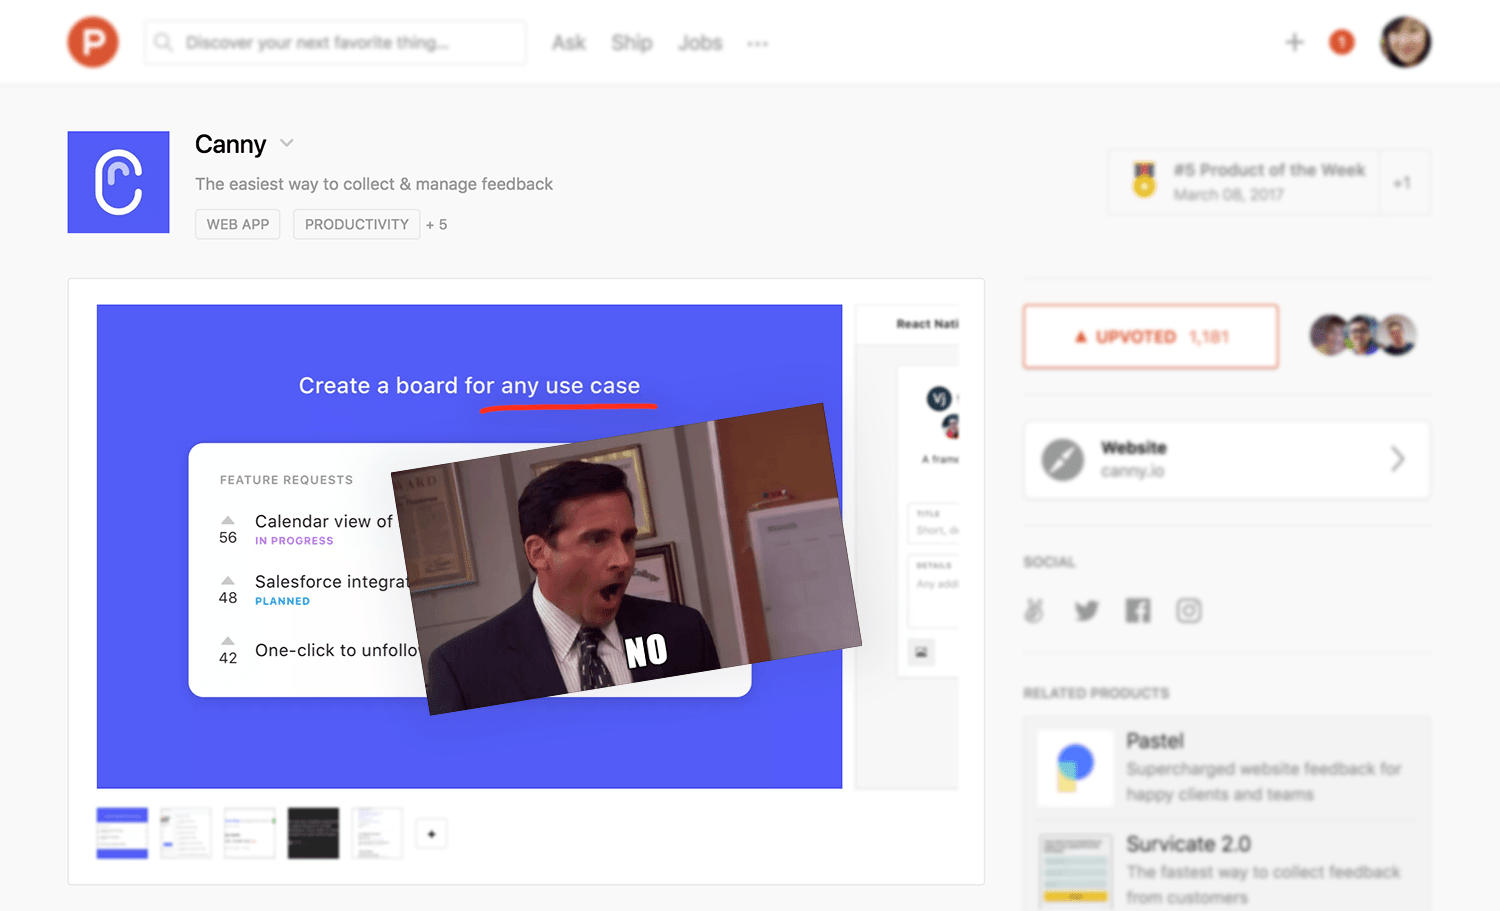The image size is (1500, 911).
Task: Open the Instagram social icon
Action: pyautogui.click(x=1189, y=610)
